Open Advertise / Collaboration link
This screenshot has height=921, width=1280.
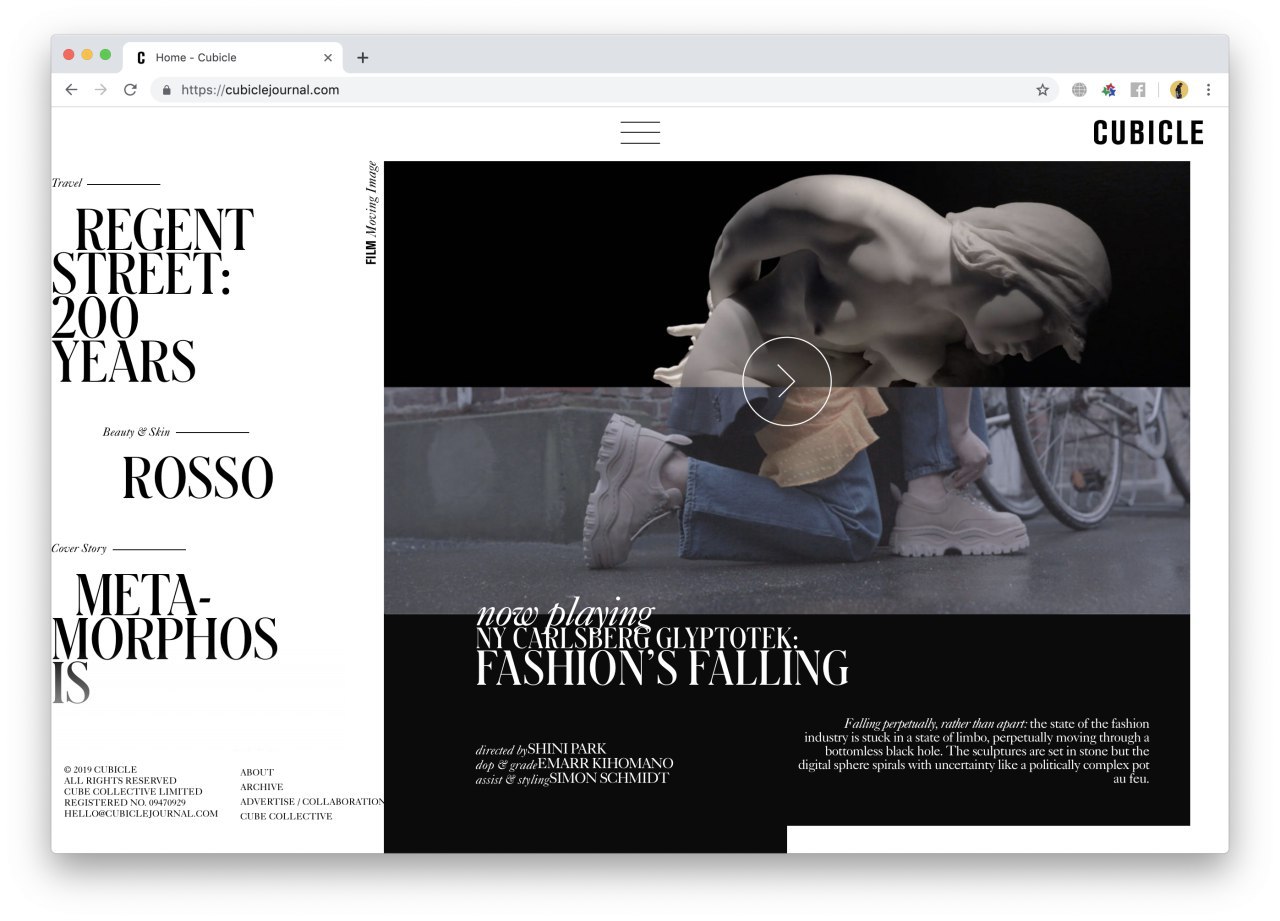coord(312,801)
